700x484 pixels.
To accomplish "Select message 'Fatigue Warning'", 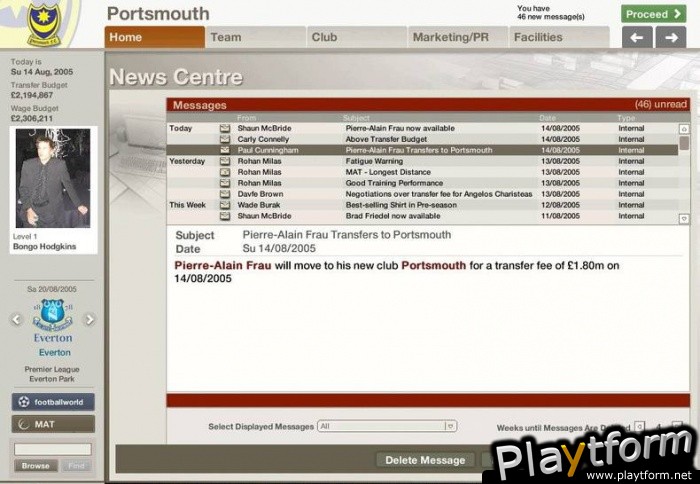I will point(374,161).
